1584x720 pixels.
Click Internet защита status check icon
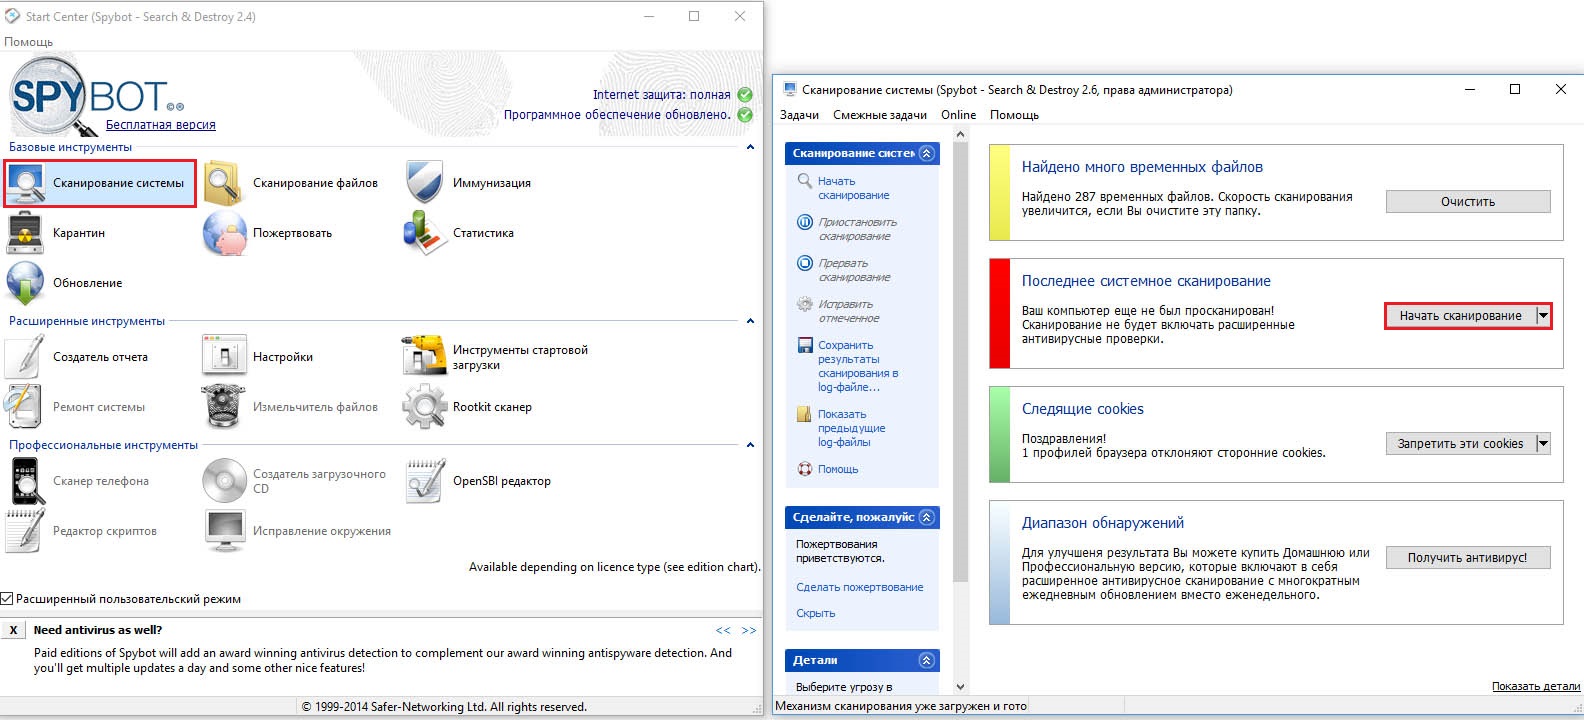[745, 95]
